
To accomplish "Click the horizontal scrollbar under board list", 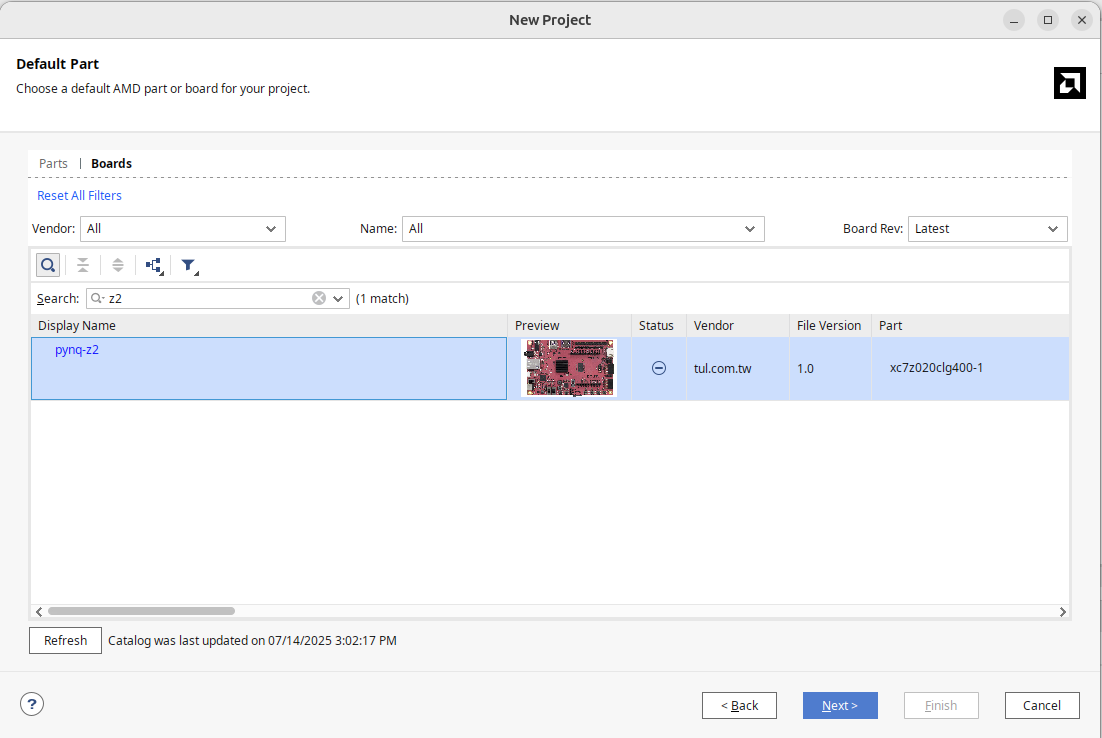I will point(141,611).
